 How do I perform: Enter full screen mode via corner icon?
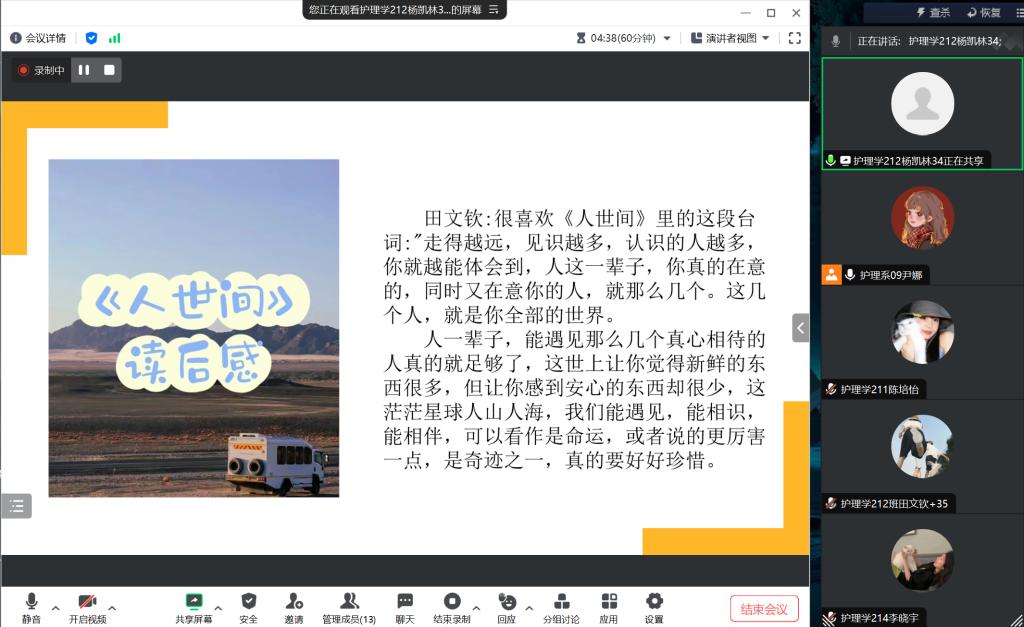coord(795,38)
